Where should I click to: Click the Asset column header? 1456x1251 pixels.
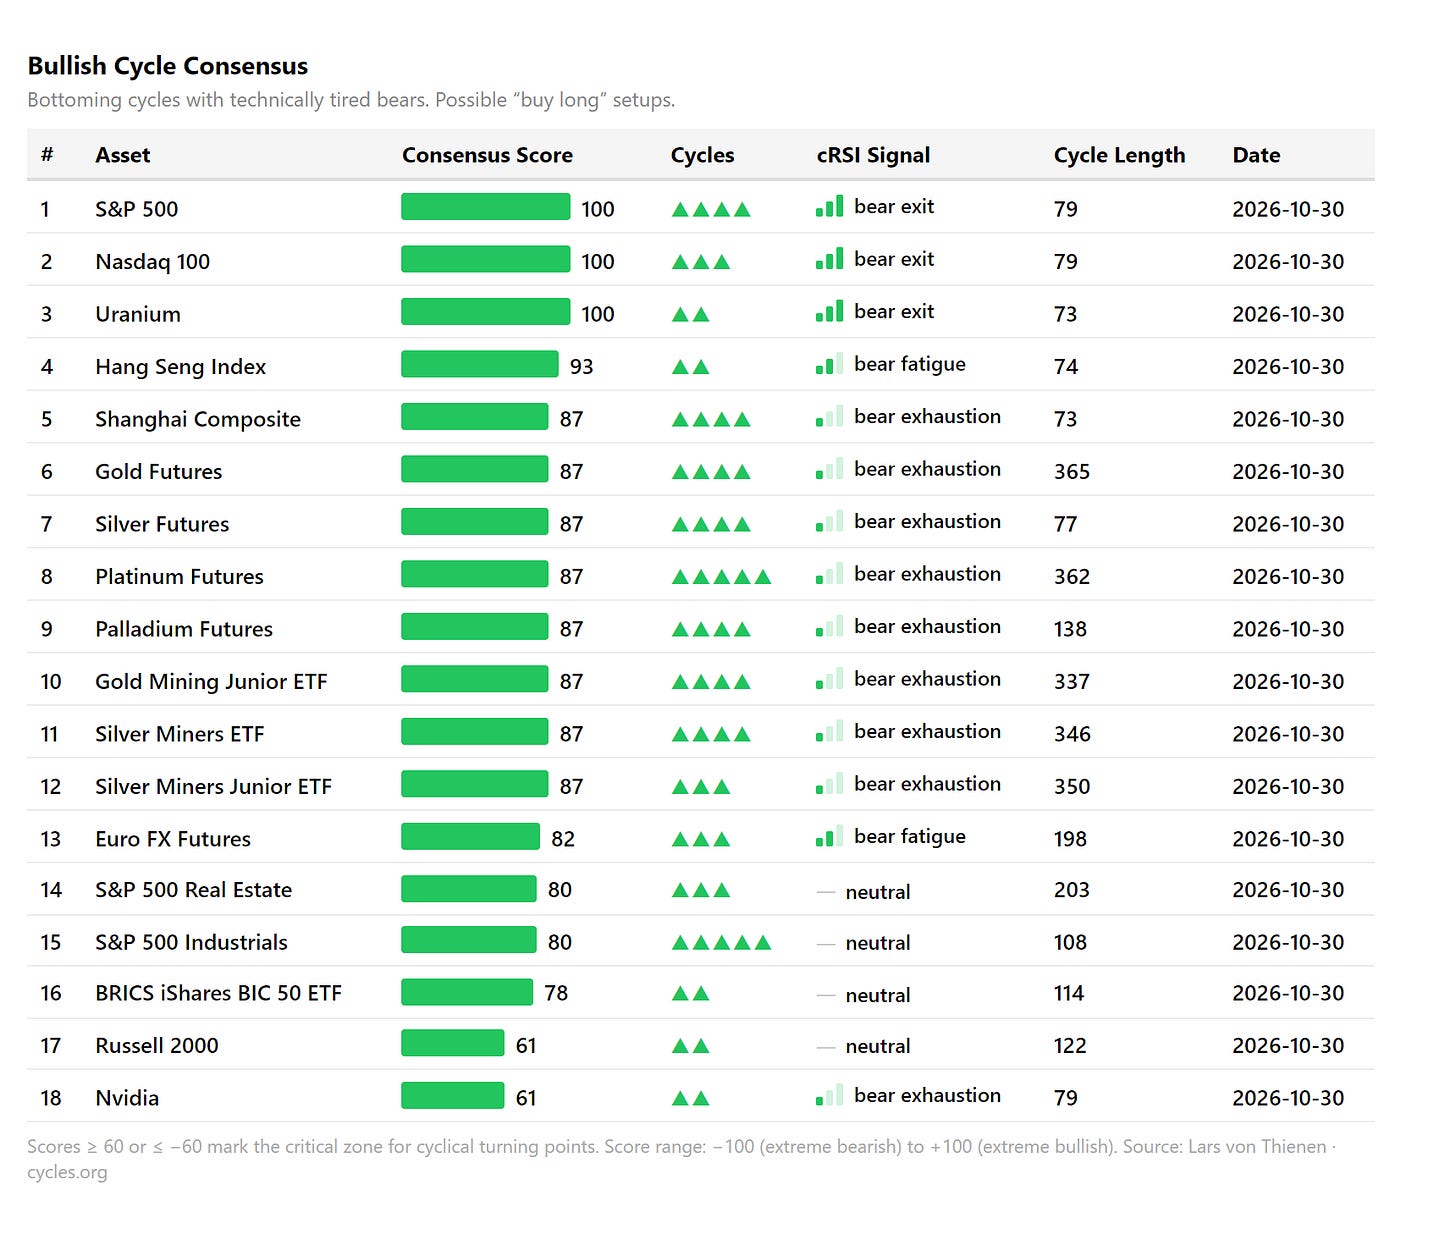click(122, 155)
